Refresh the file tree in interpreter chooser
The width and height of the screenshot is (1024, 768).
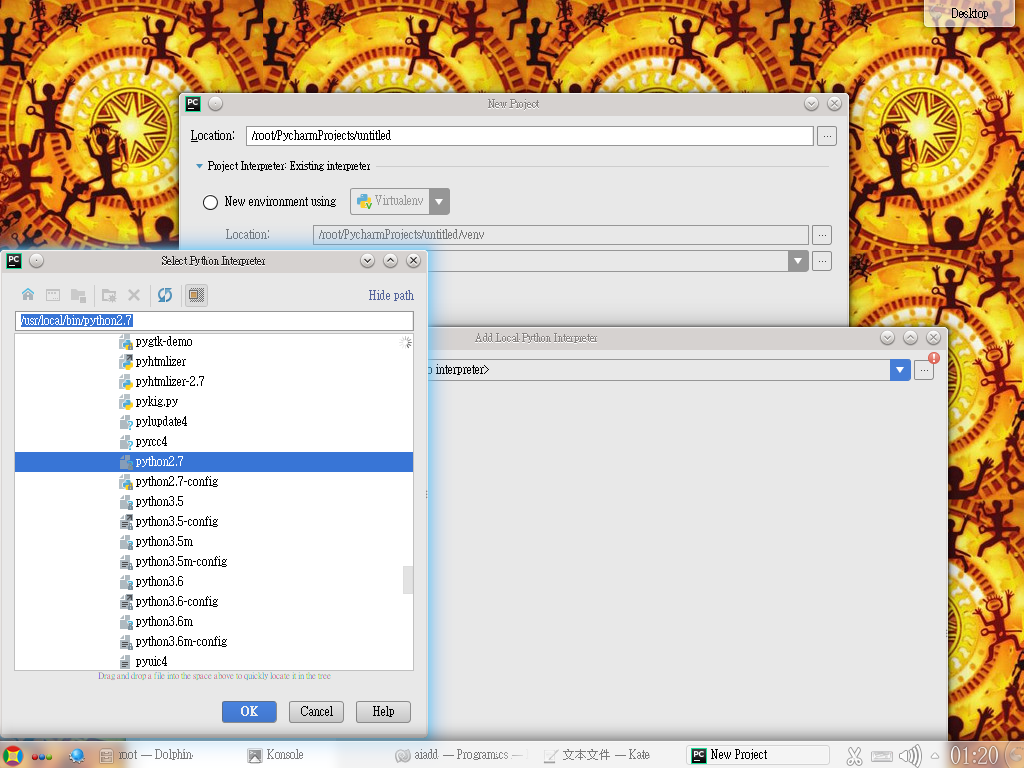[165, 295]
